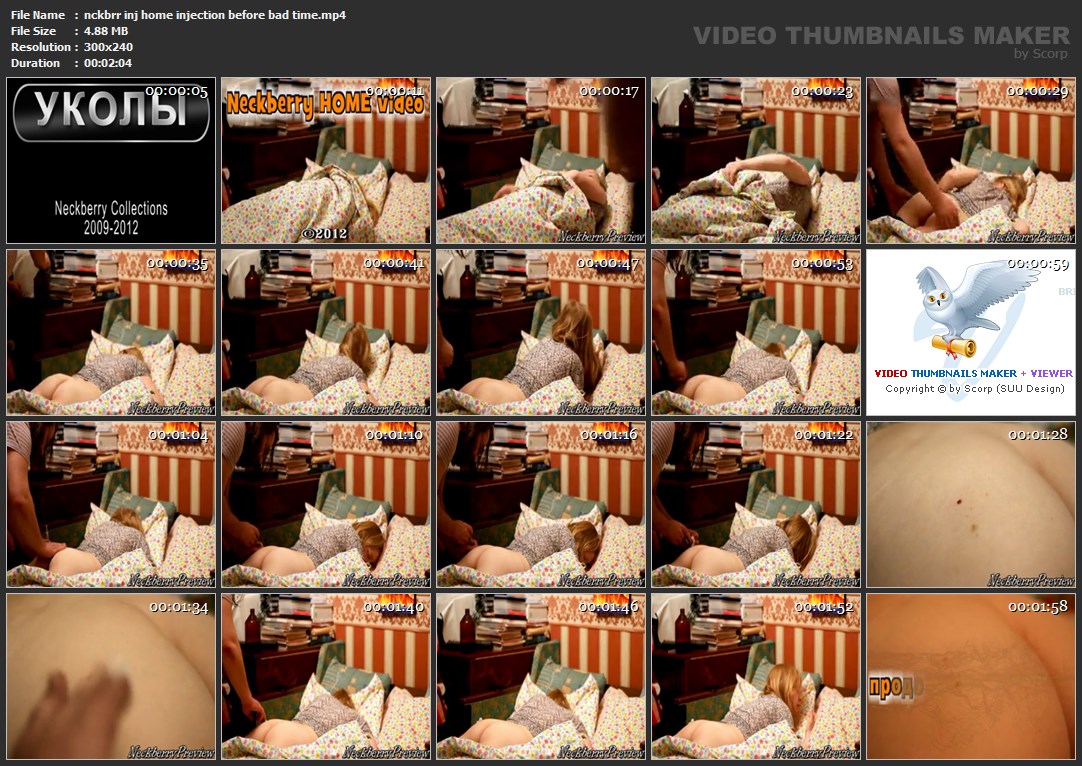1082x766 pixels.
Task: Open the title card thumbnail at 00:00:05
Action: tap(111, 161)
